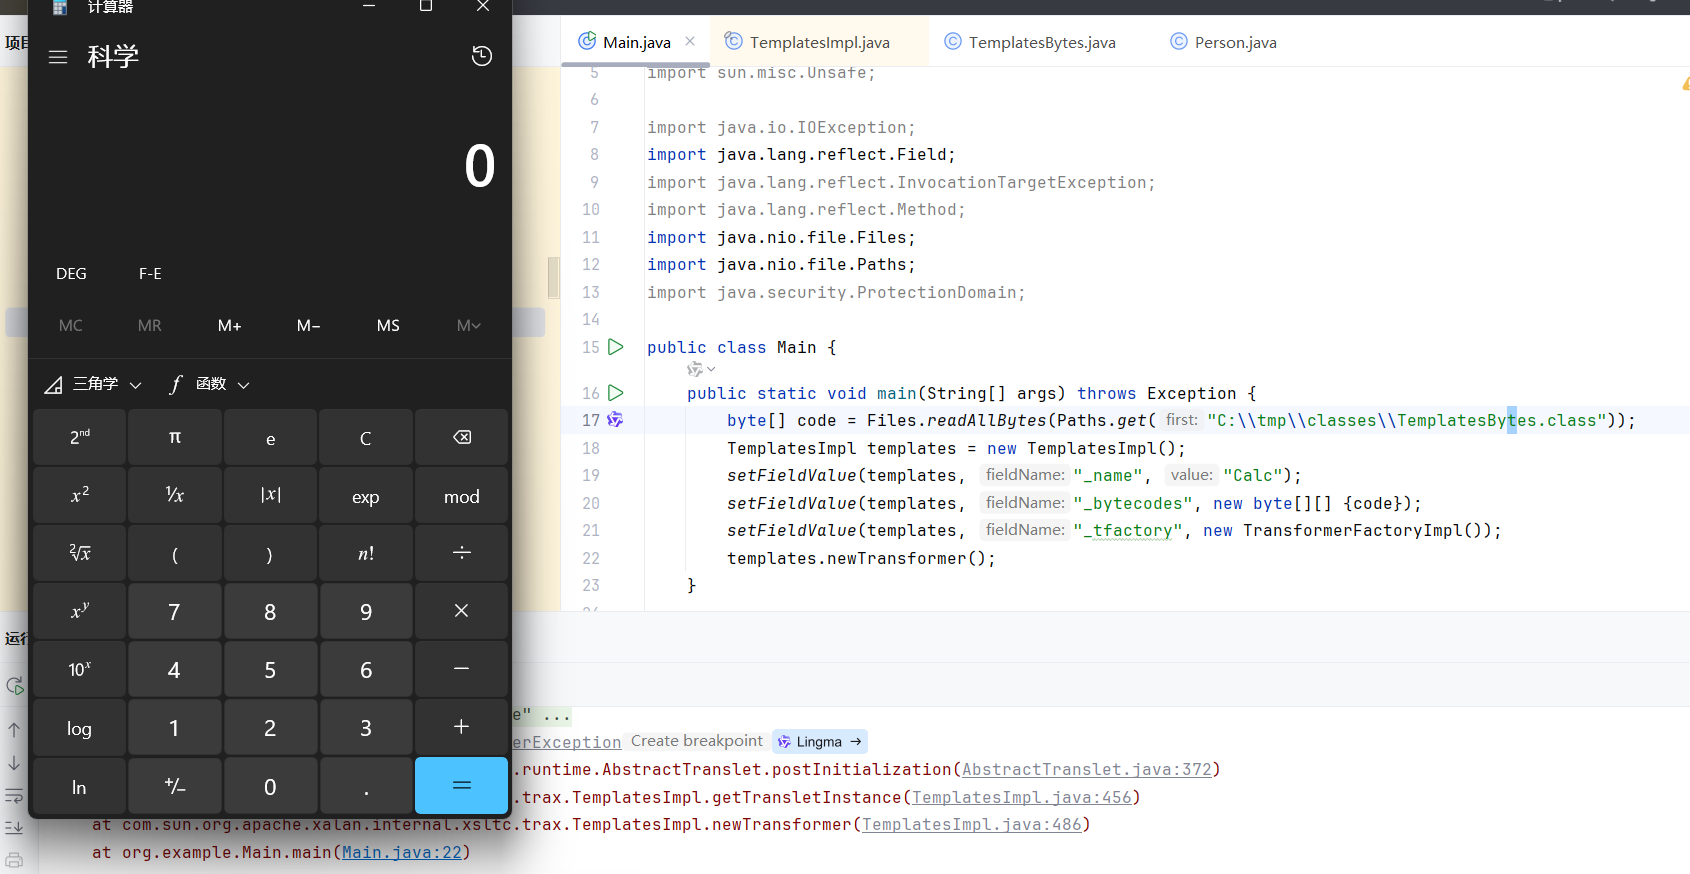Click the Lingma button in console
The height and width of the screenshot is (874, 1690).
(x=819, y=741)
